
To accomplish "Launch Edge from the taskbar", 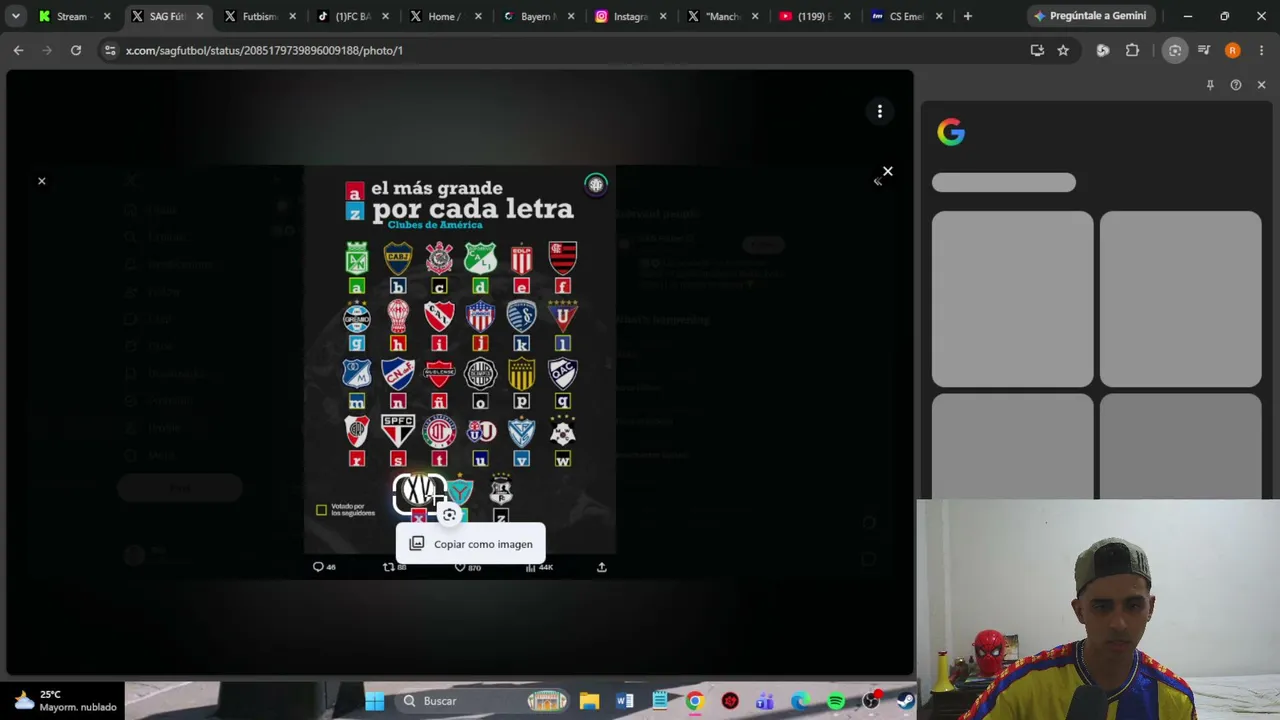I will [801, 701].
